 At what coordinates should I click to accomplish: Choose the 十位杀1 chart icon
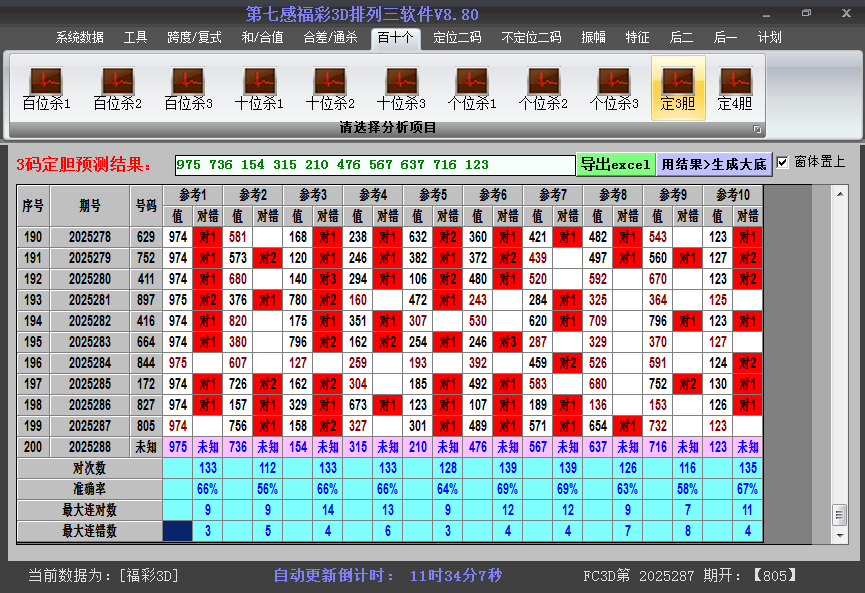coord(259,88)
